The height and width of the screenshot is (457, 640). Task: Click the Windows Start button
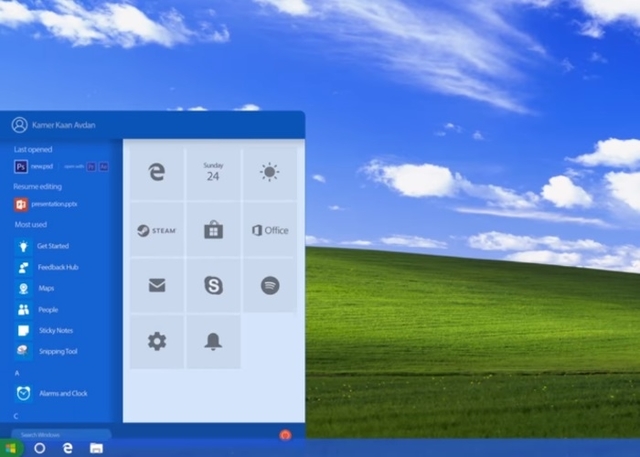pyautogui.click(x=11, y=448)
